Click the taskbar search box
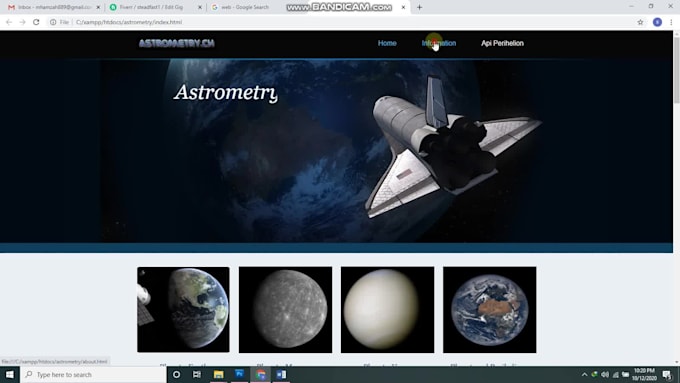 point(93,374)
